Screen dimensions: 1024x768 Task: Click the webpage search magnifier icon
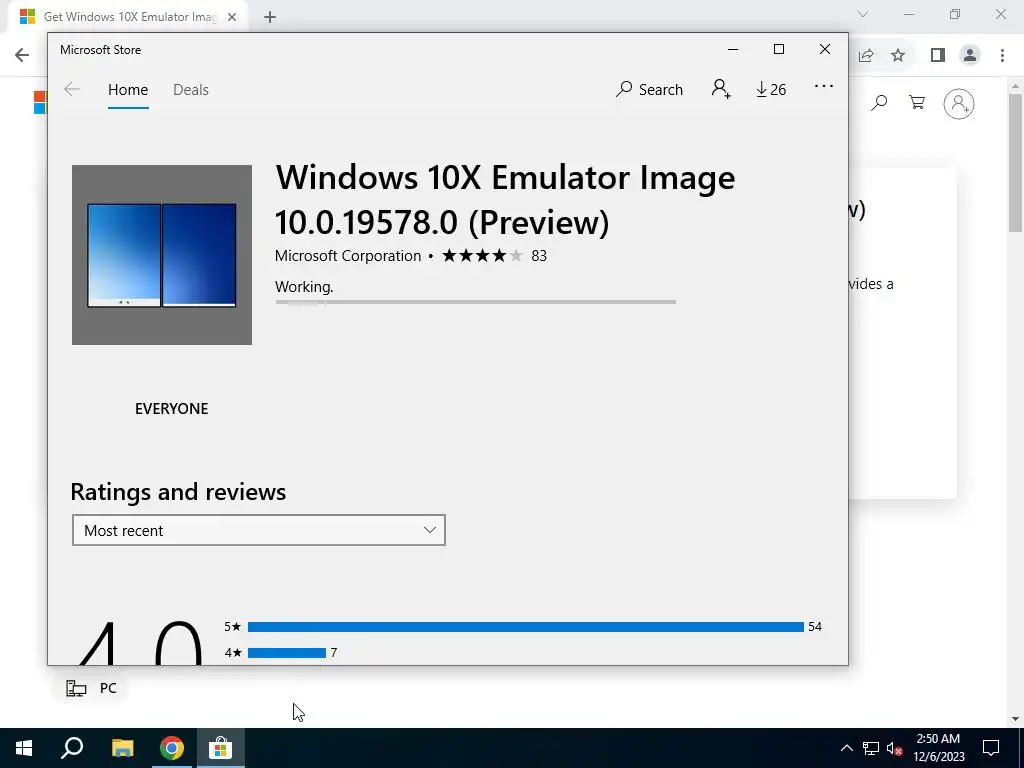[879, 103]
